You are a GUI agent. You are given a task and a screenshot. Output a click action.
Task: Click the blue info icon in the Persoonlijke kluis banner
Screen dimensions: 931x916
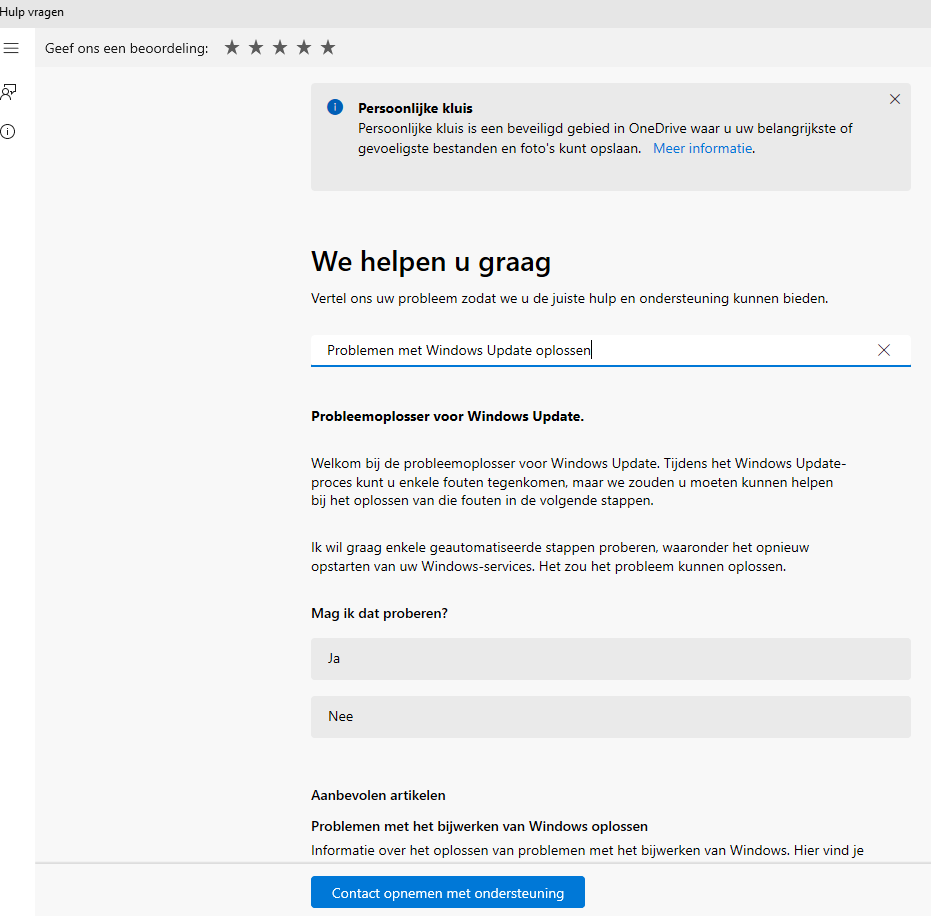click(335, 108)
